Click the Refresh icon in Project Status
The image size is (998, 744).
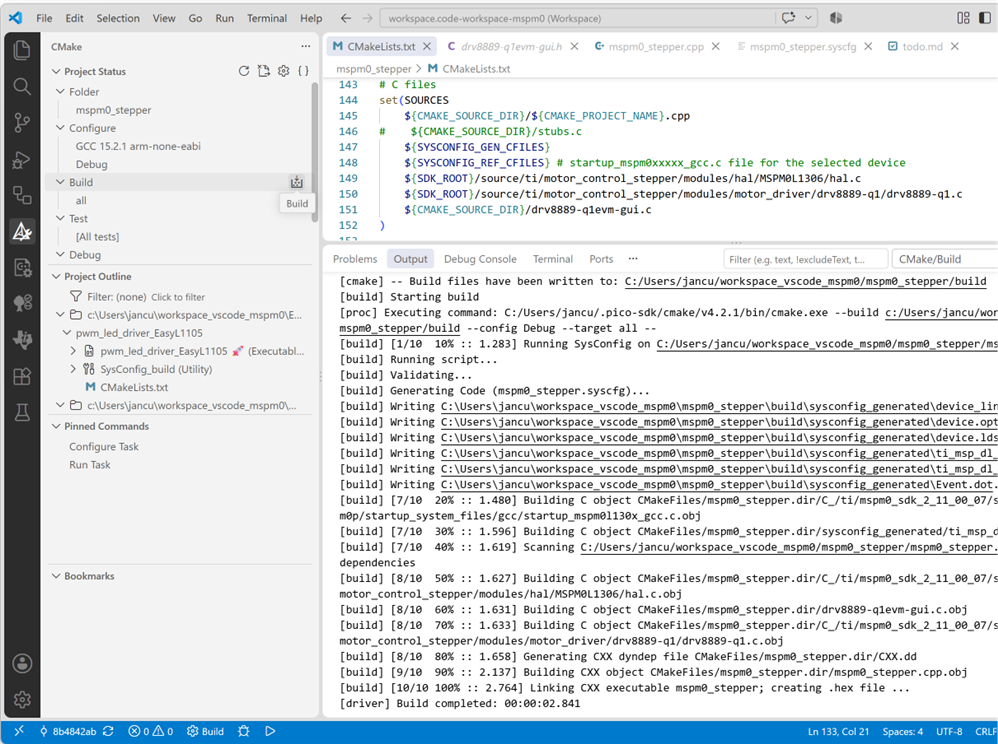click(244, 71)
